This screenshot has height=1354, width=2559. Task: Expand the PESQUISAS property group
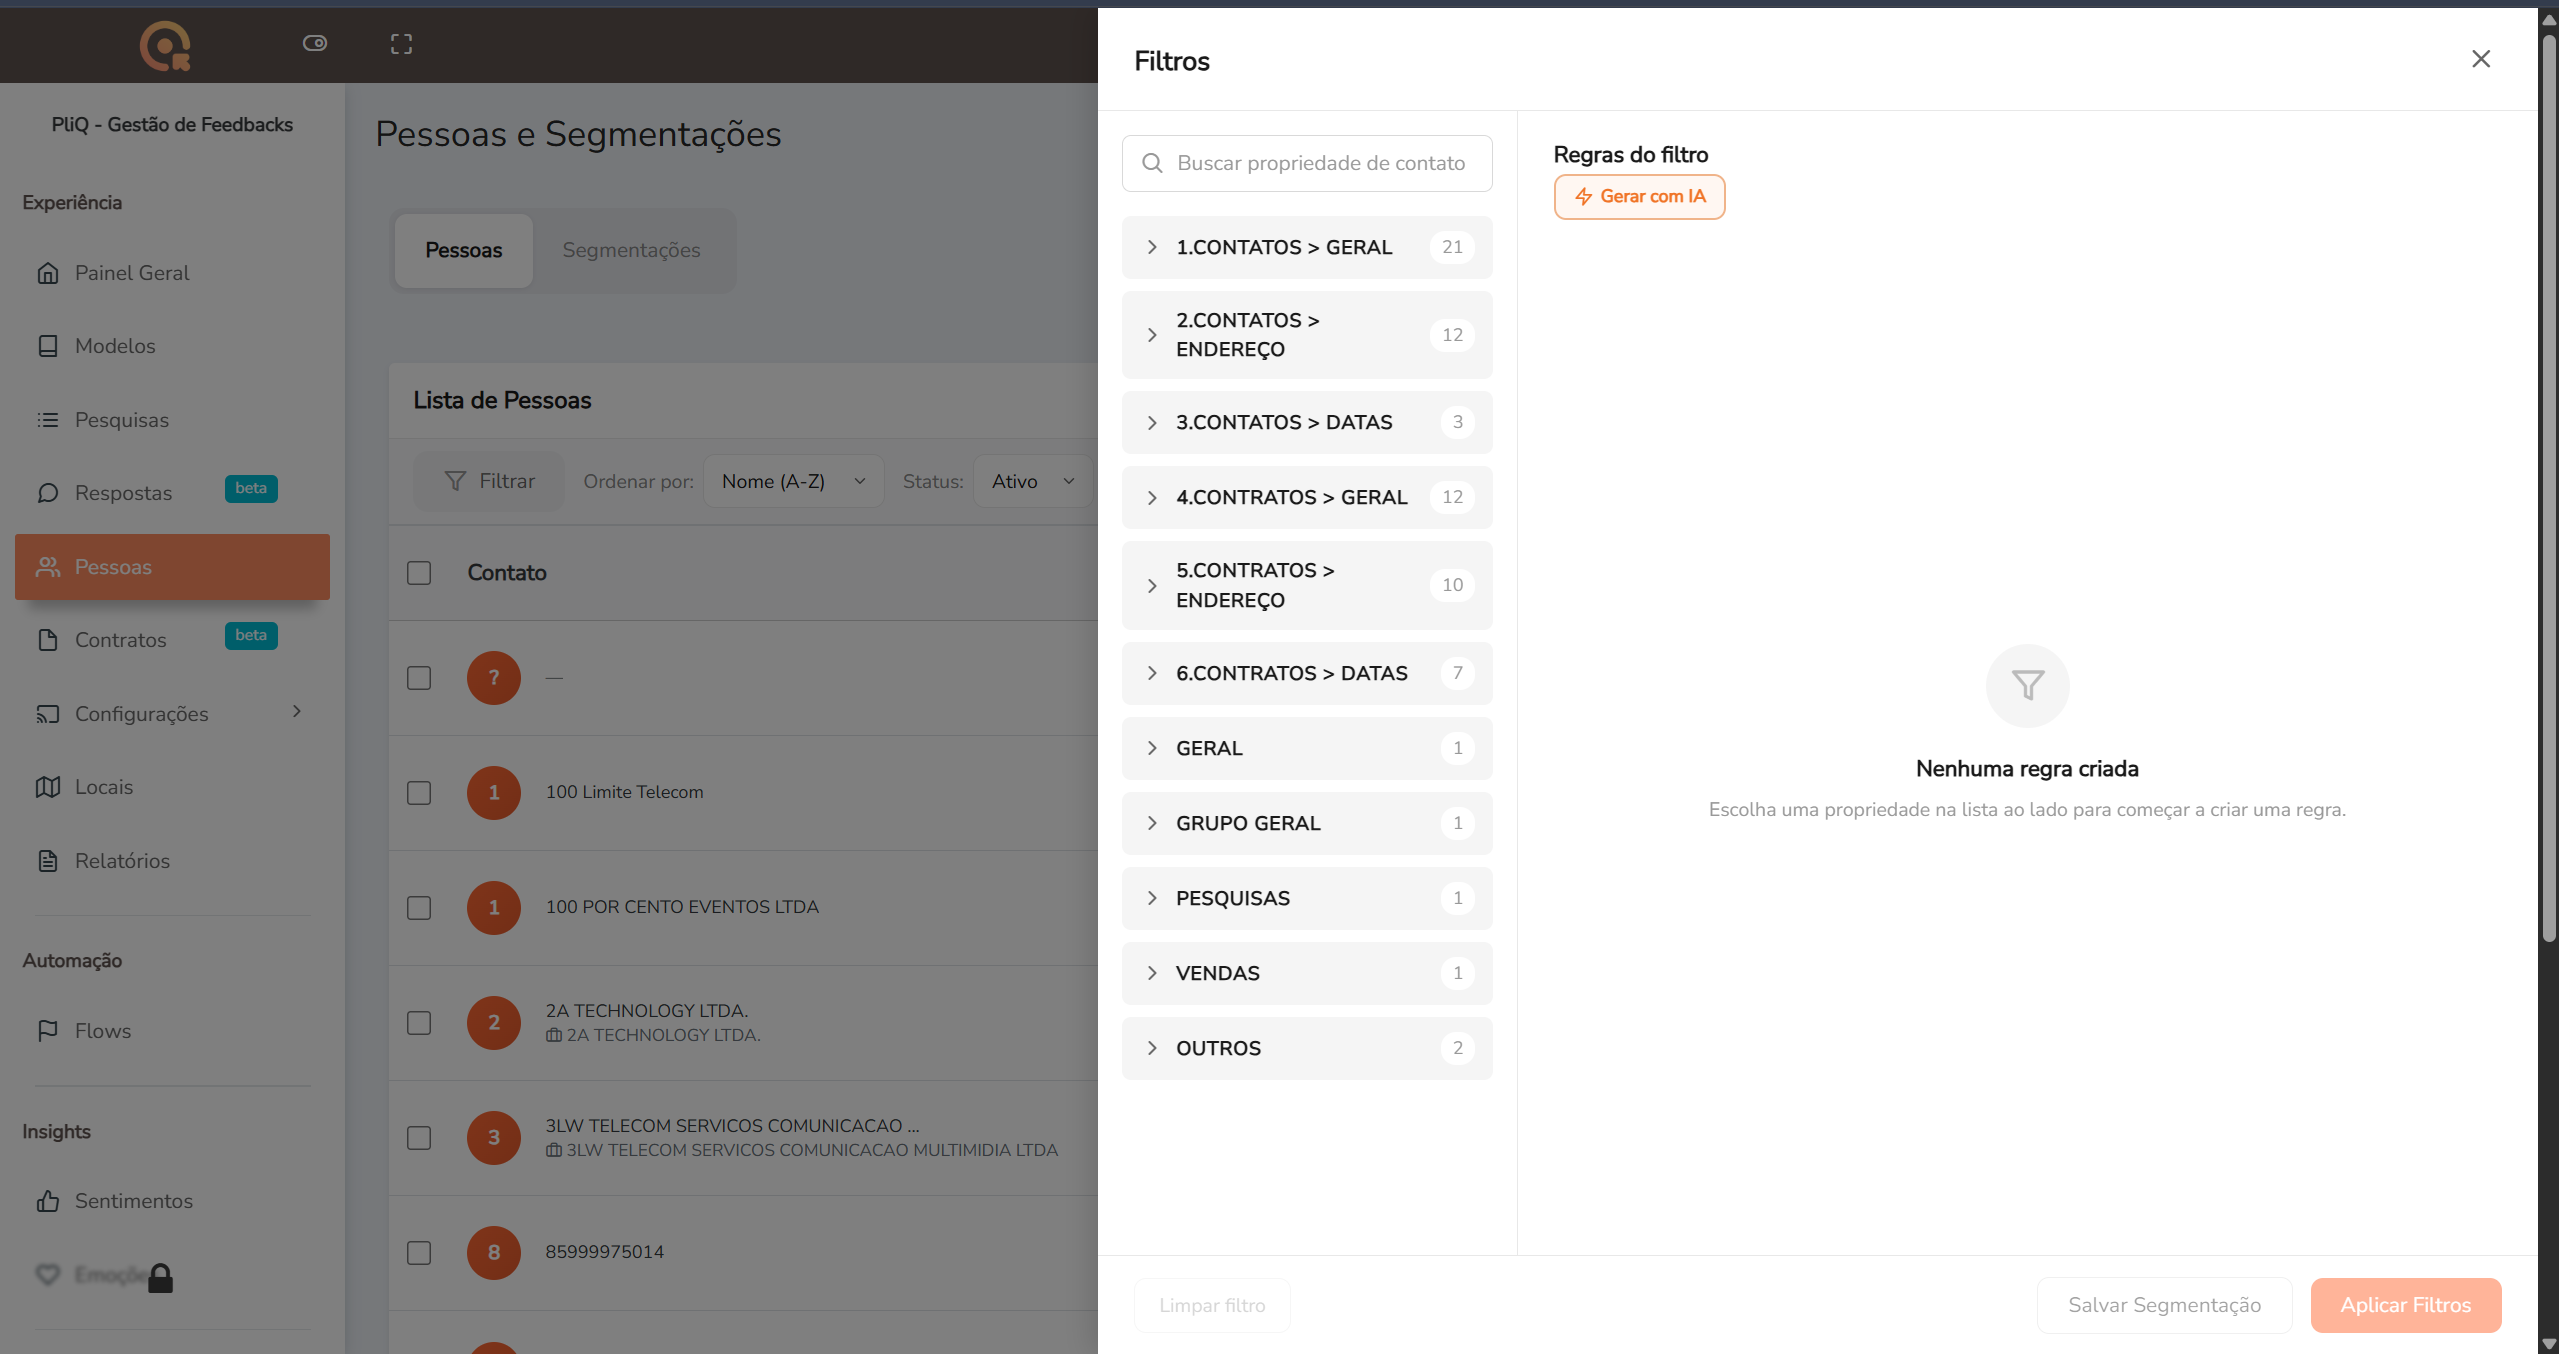click(x=1307, y=899)
